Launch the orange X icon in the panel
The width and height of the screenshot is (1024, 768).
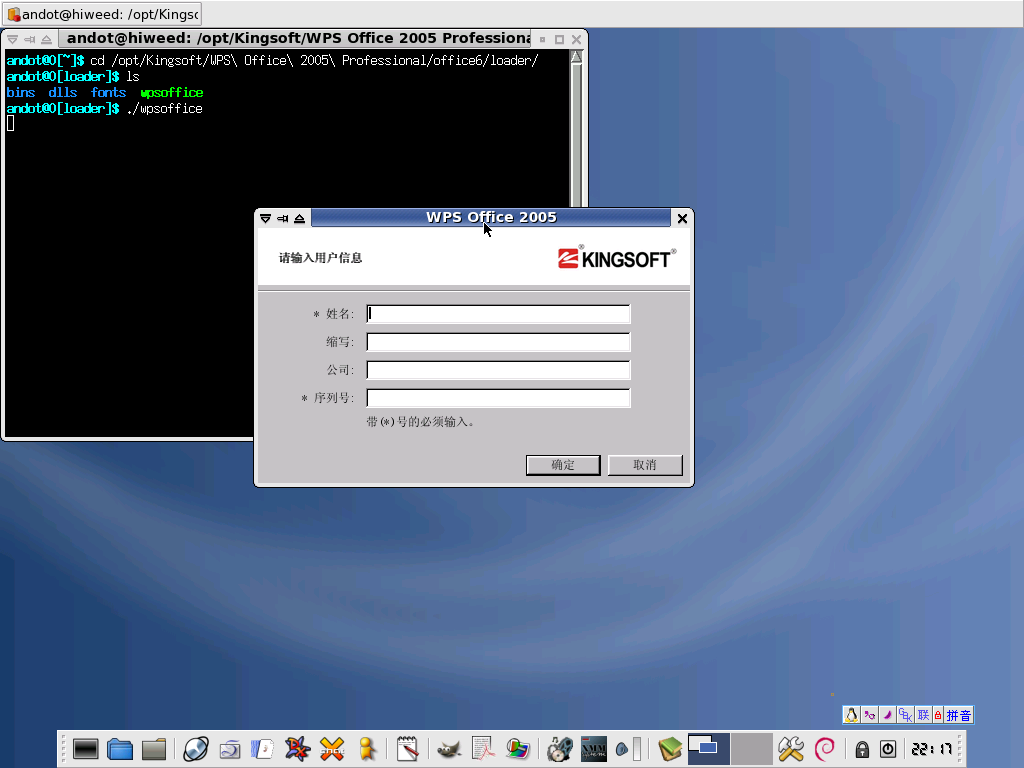tap(332, 749)
